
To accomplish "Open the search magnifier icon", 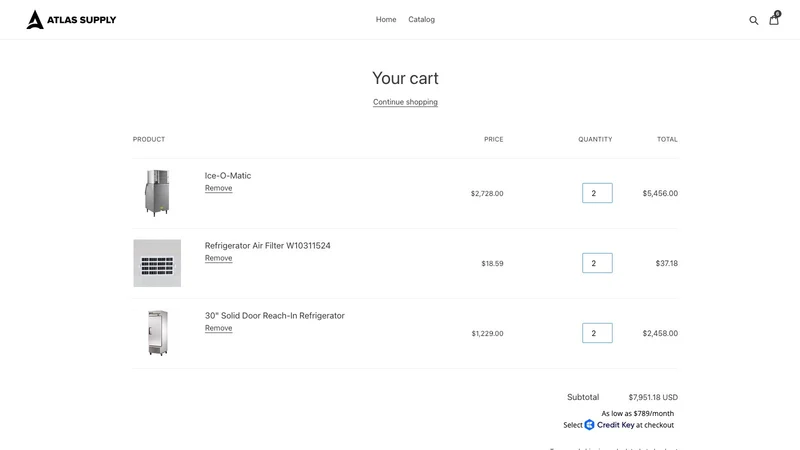I will coord(753,20).
